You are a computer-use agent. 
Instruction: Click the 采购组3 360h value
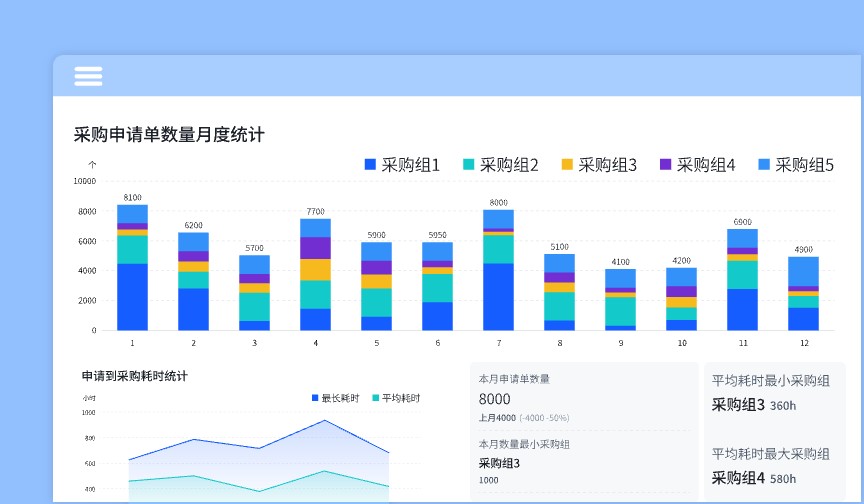[754, 405]
